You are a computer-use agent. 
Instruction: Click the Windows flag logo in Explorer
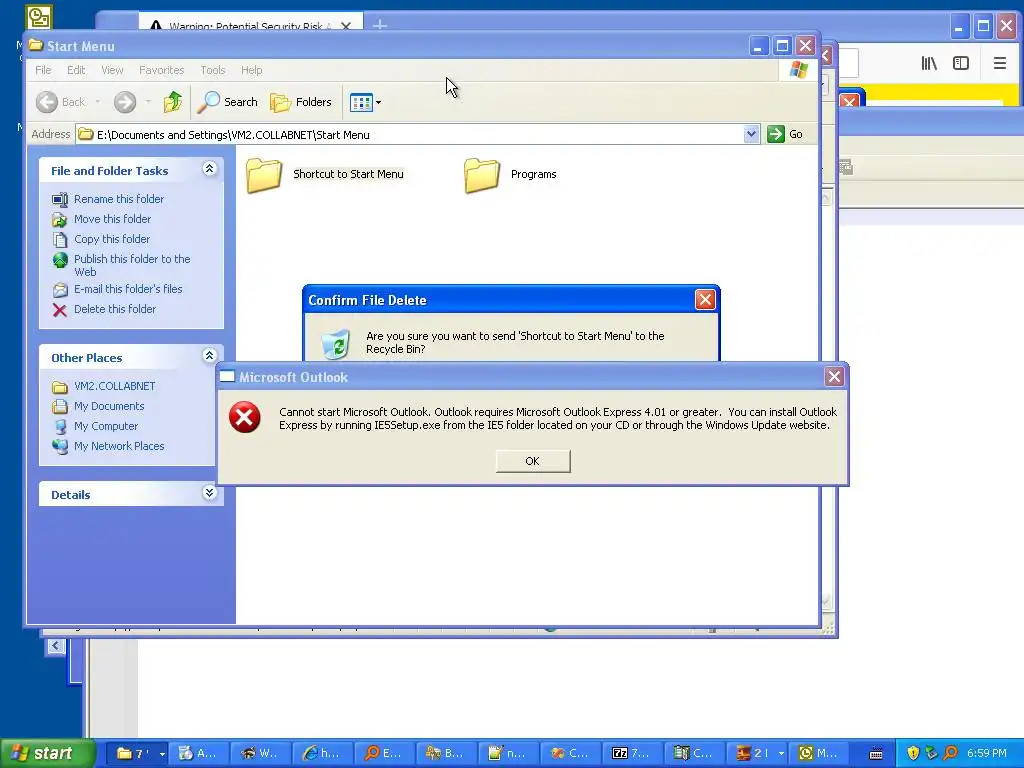point(798,70)
